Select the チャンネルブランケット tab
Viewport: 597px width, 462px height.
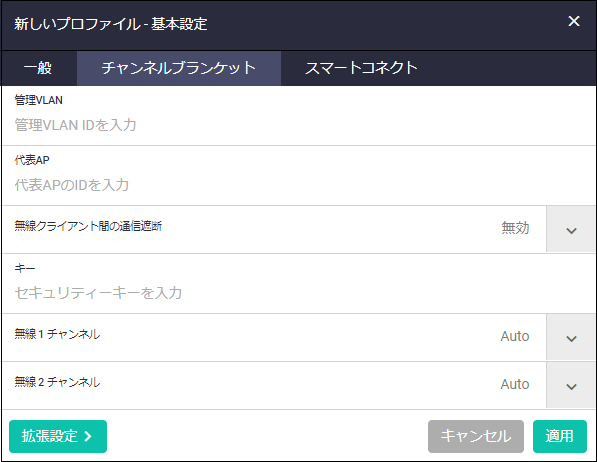pos(179,68)
